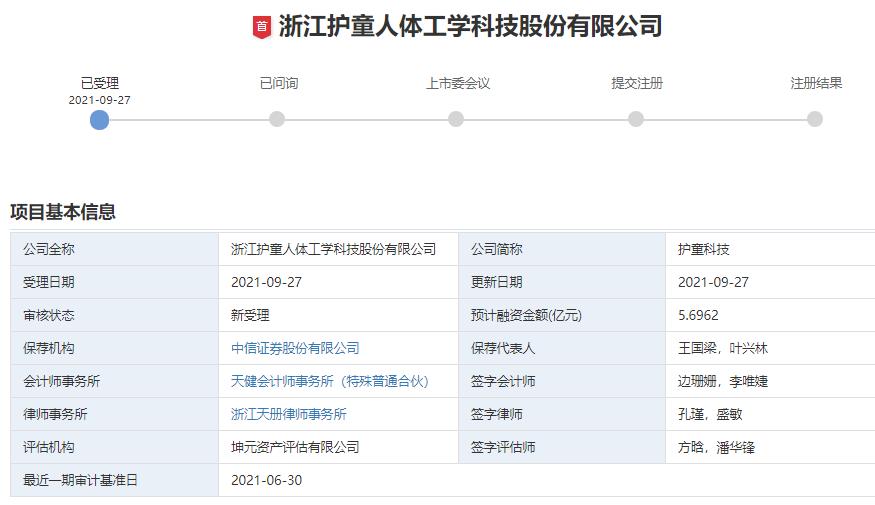Image resolution: width=875 pixels, height=505 pixels.
Task: Click the 项目基本信息 section heading
Action: click(x=62, y=212)
